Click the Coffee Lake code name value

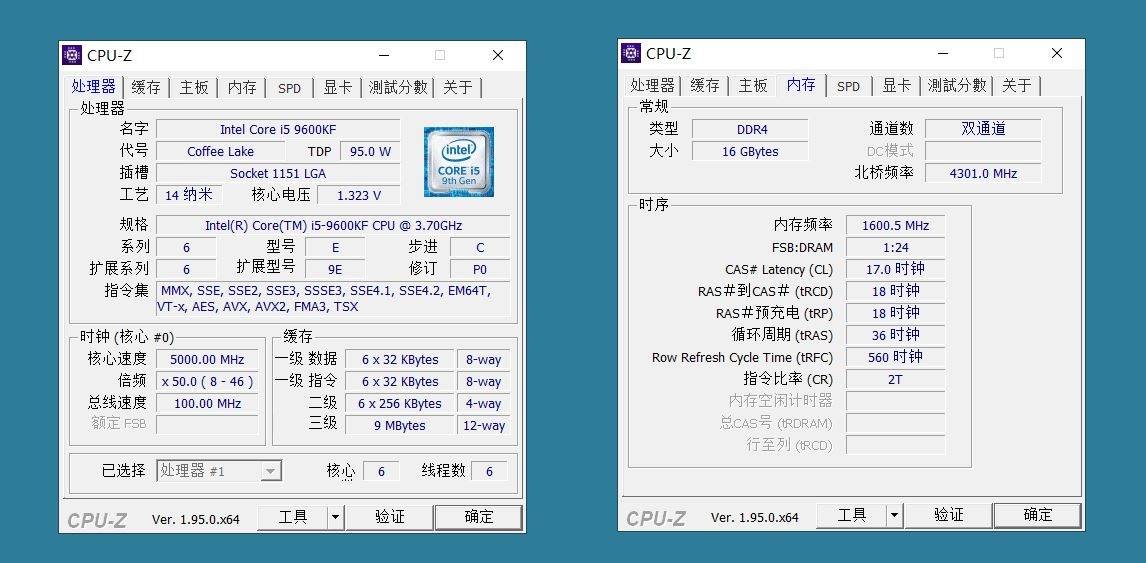(x=221, y=151)
